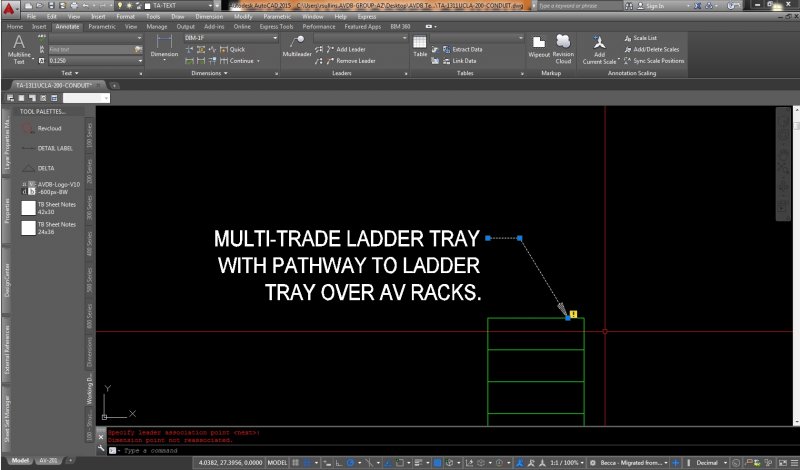Insert a Table from the ribbon

(x=420, y=47)
